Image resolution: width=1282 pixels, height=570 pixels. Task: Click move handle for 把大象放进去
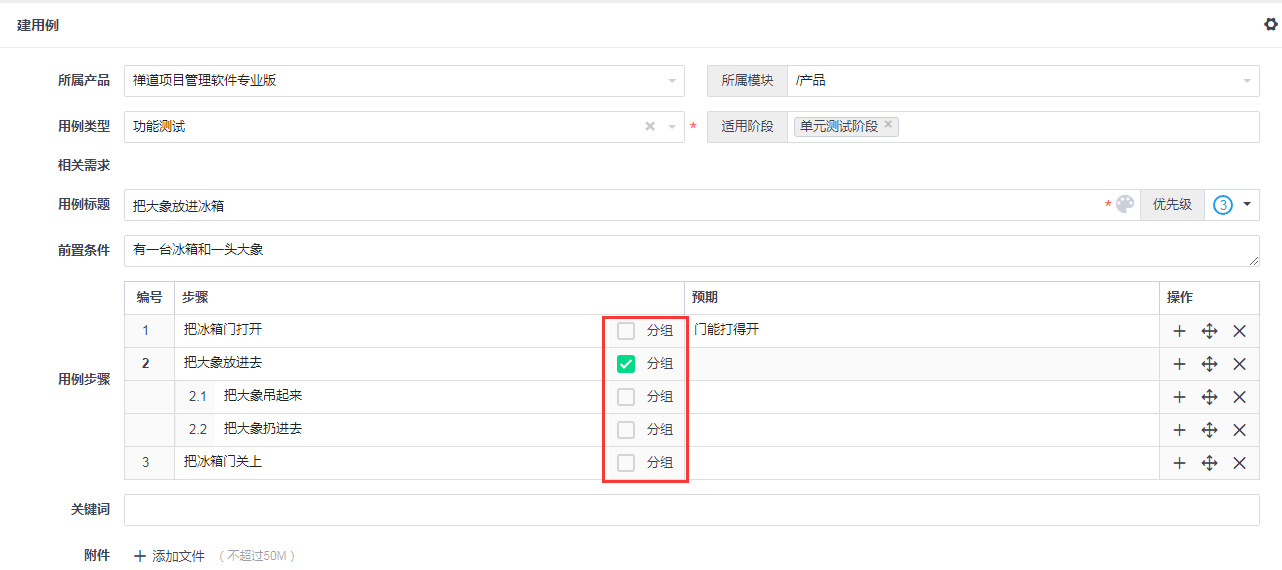coord(1209,364)
